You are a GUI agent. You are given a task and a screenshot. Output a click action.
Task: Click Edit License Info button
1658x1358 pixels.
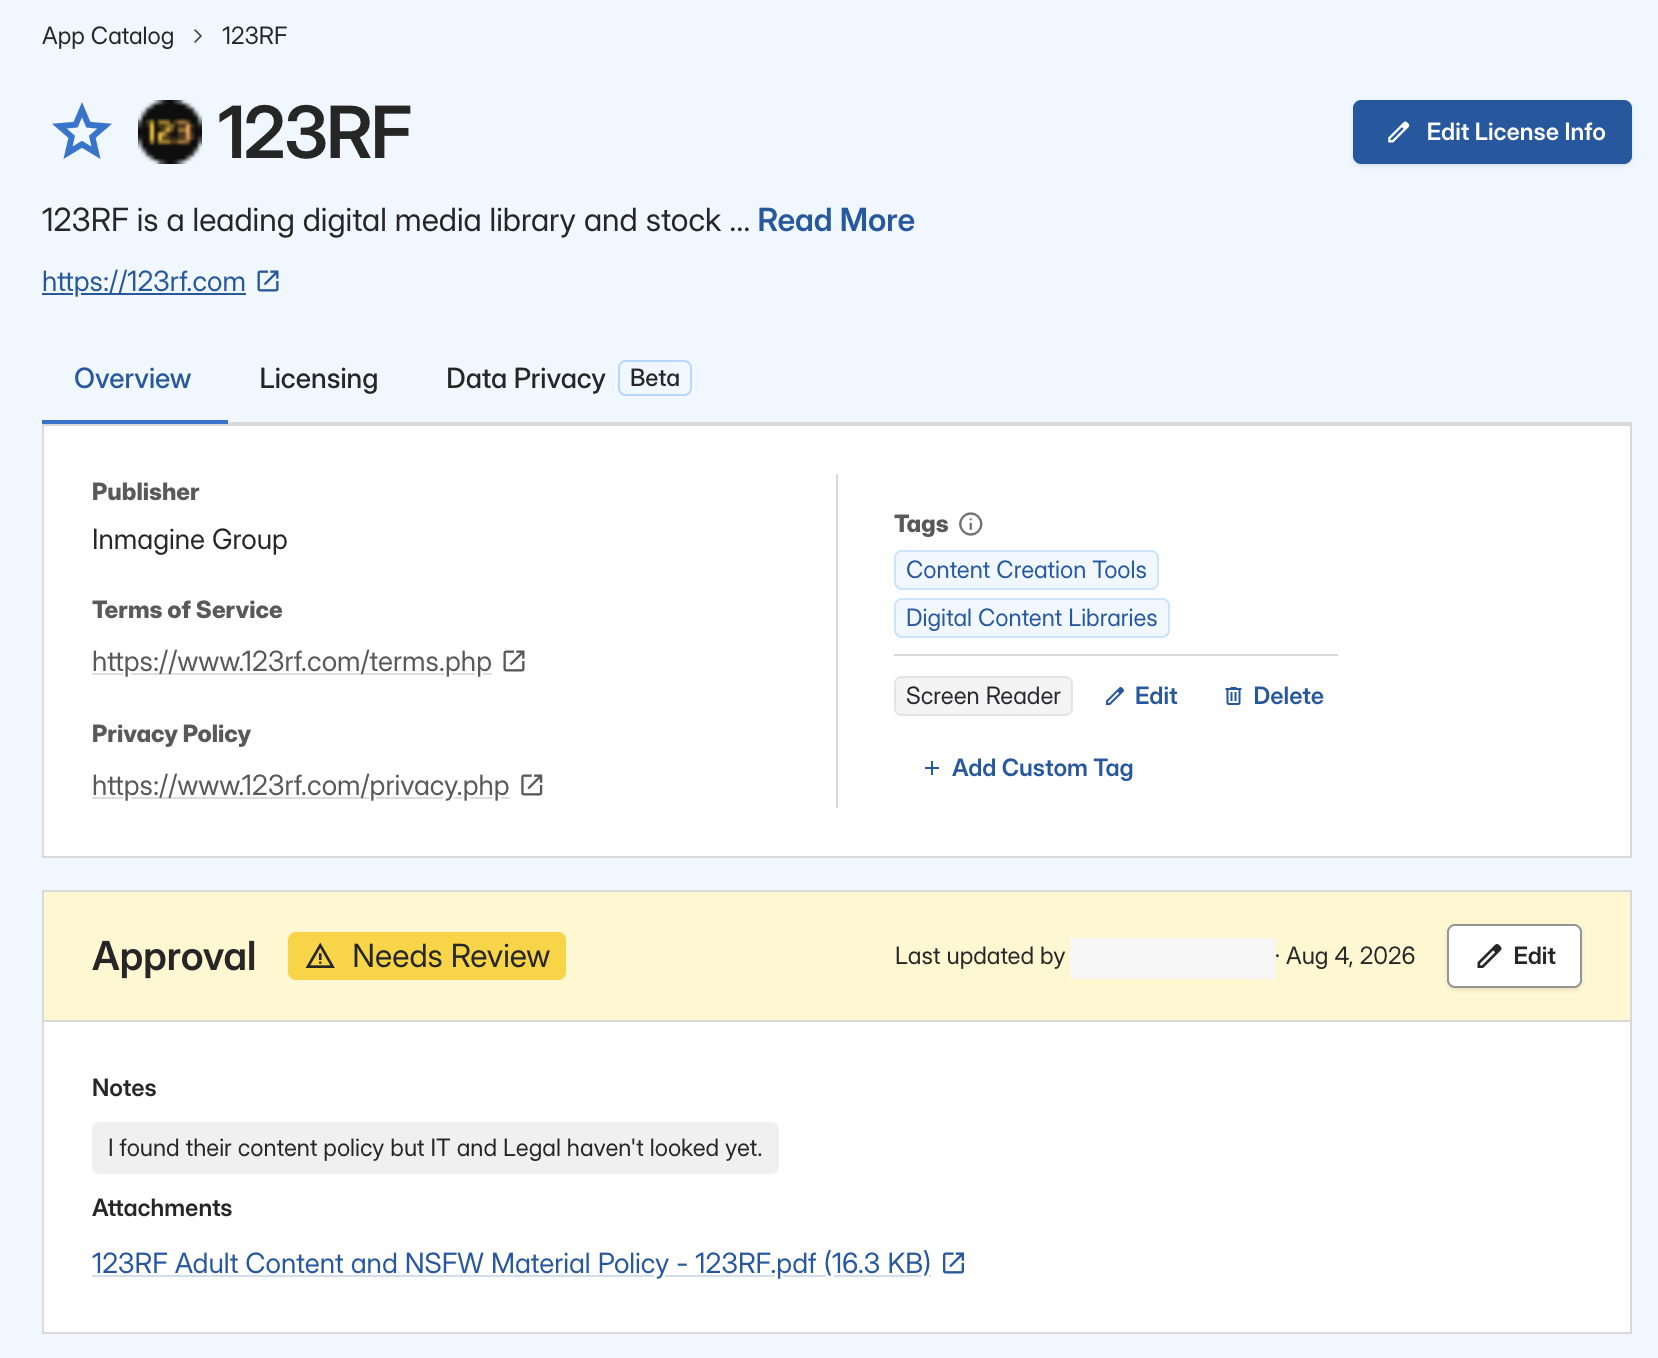click(1492, 132)
